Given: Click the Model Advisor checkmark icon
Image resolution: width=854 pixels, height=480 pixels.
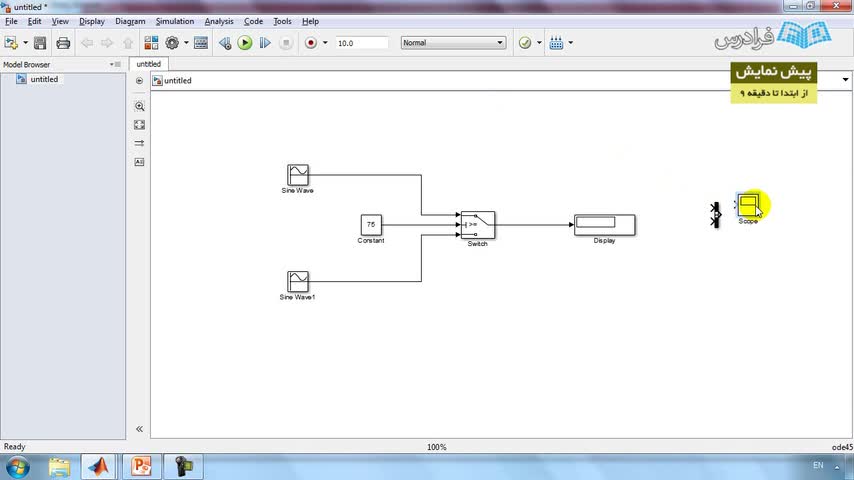Looking at the screenshot, I should click(525, 42).
